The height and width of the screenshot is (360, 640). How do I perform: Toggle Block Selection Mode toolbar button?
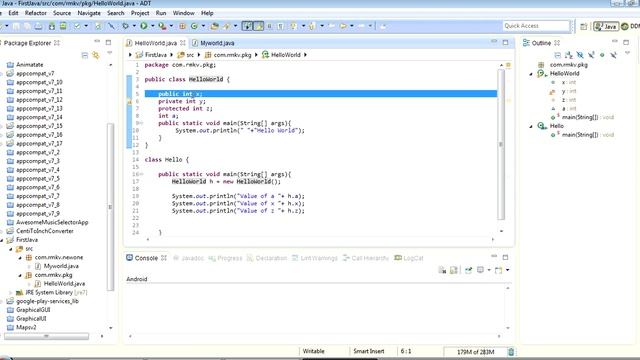pyautogui.click(x=269, y=26)
